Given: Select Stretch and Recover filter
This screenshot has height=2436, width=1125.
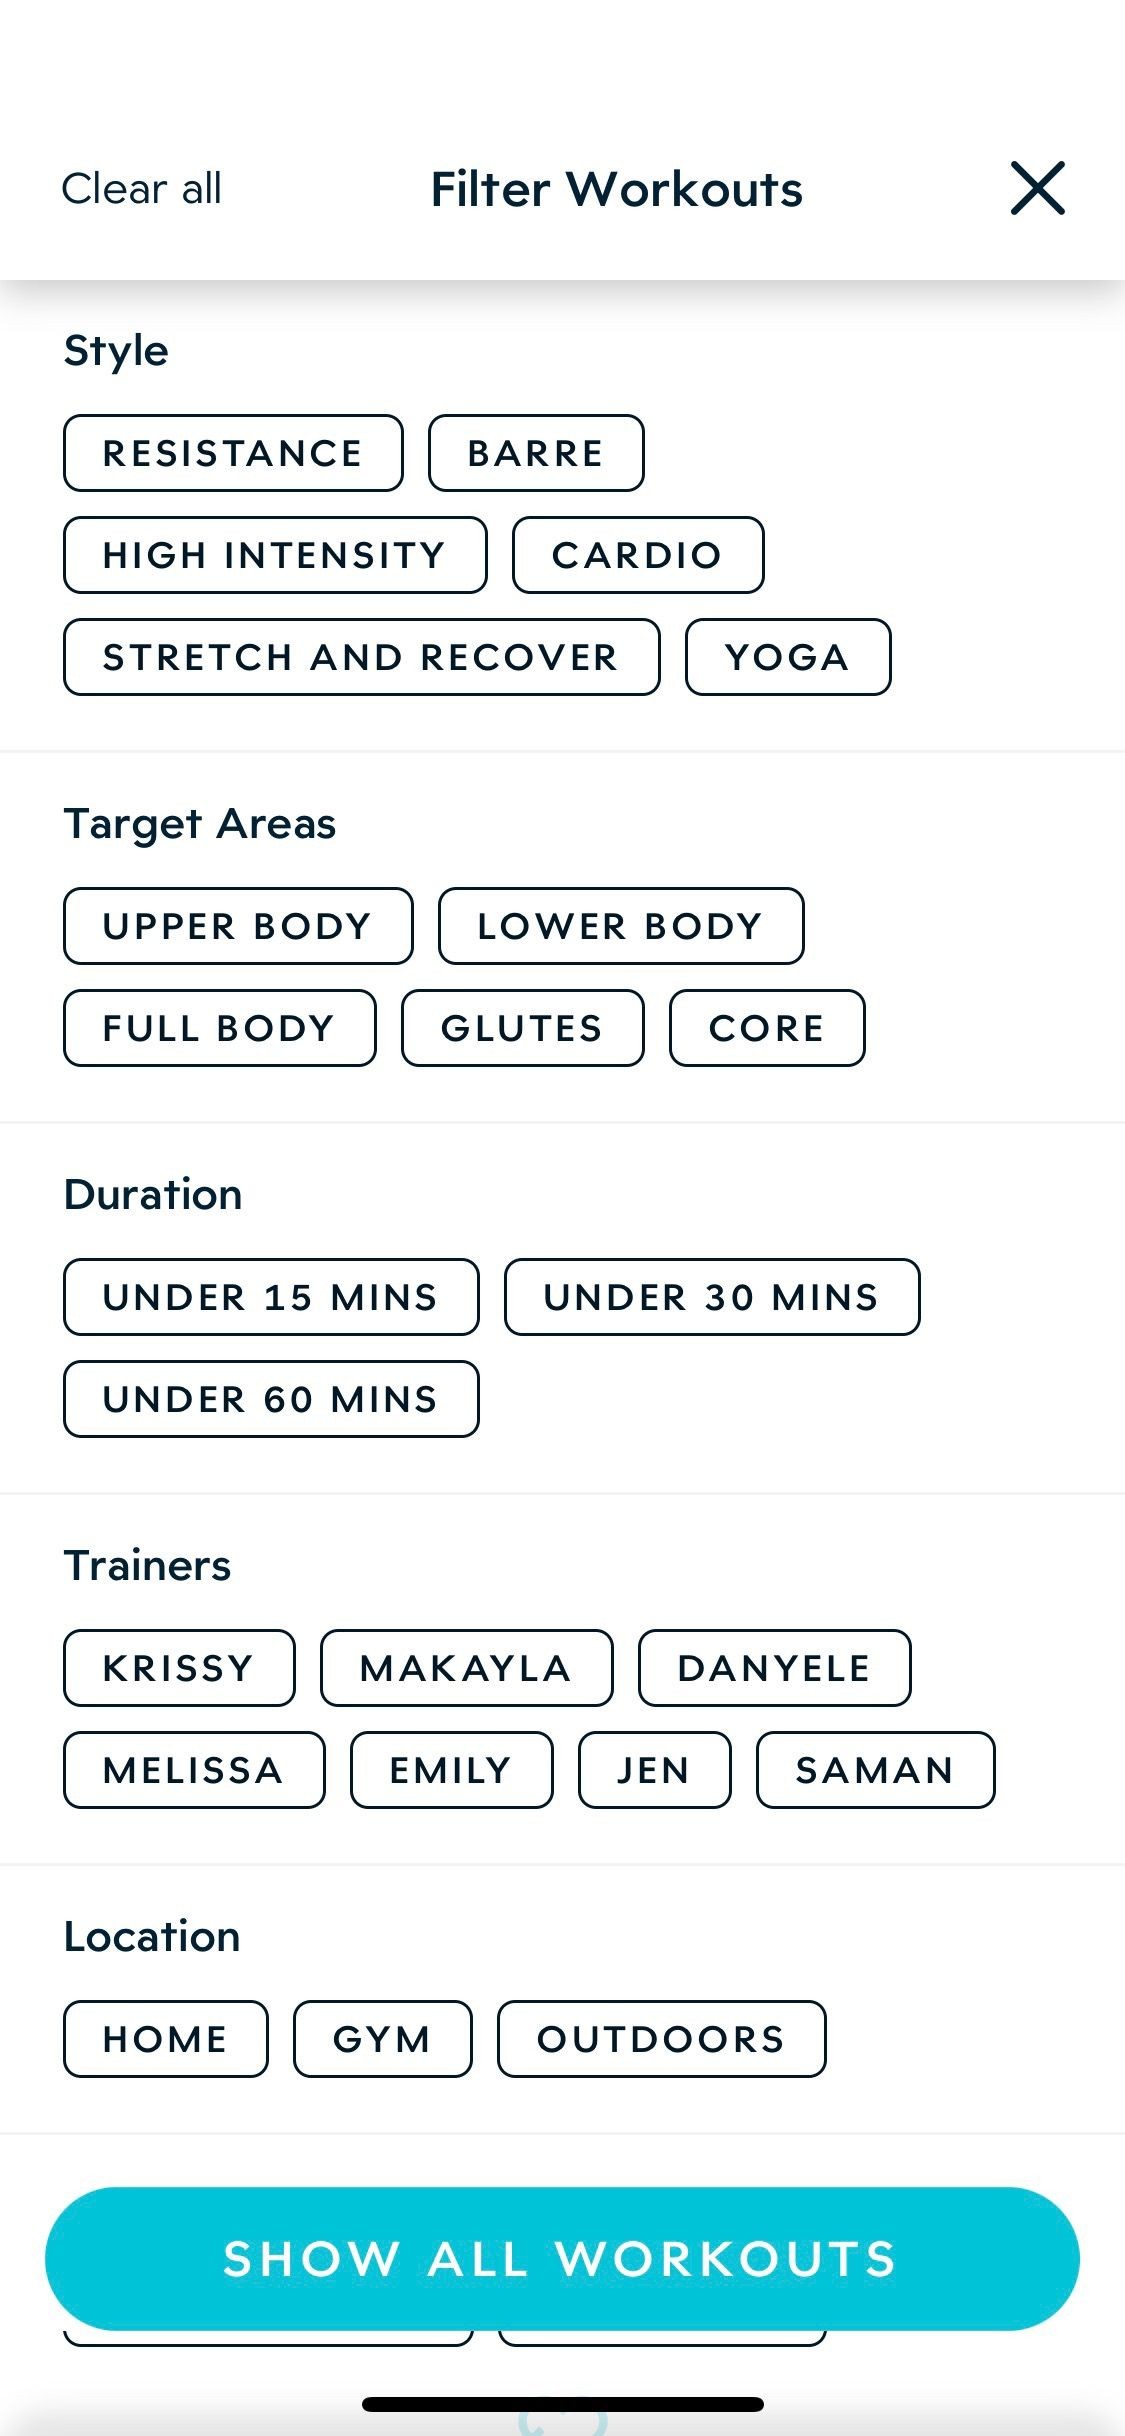Looking at the screenshot, I should [x=361, y=657].
